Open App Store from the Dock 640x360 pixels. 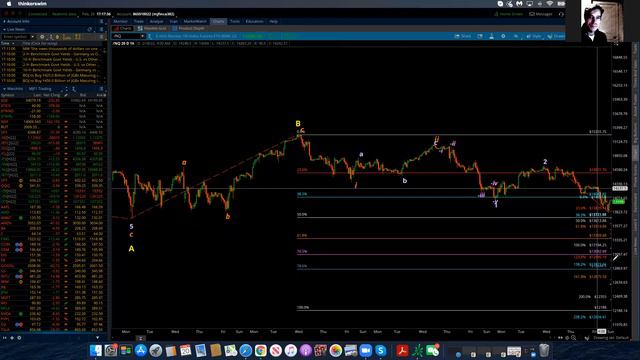coord(141,350)
